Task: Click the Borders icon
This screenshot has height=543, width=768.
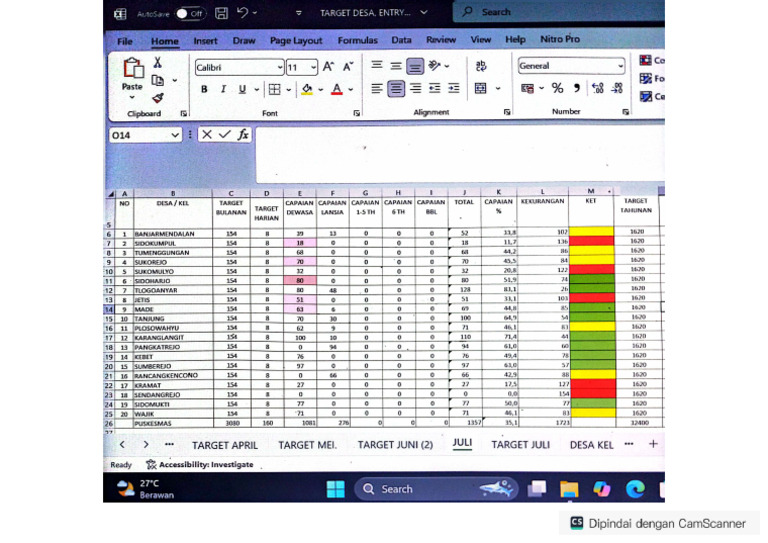Action: pos(275,89)
